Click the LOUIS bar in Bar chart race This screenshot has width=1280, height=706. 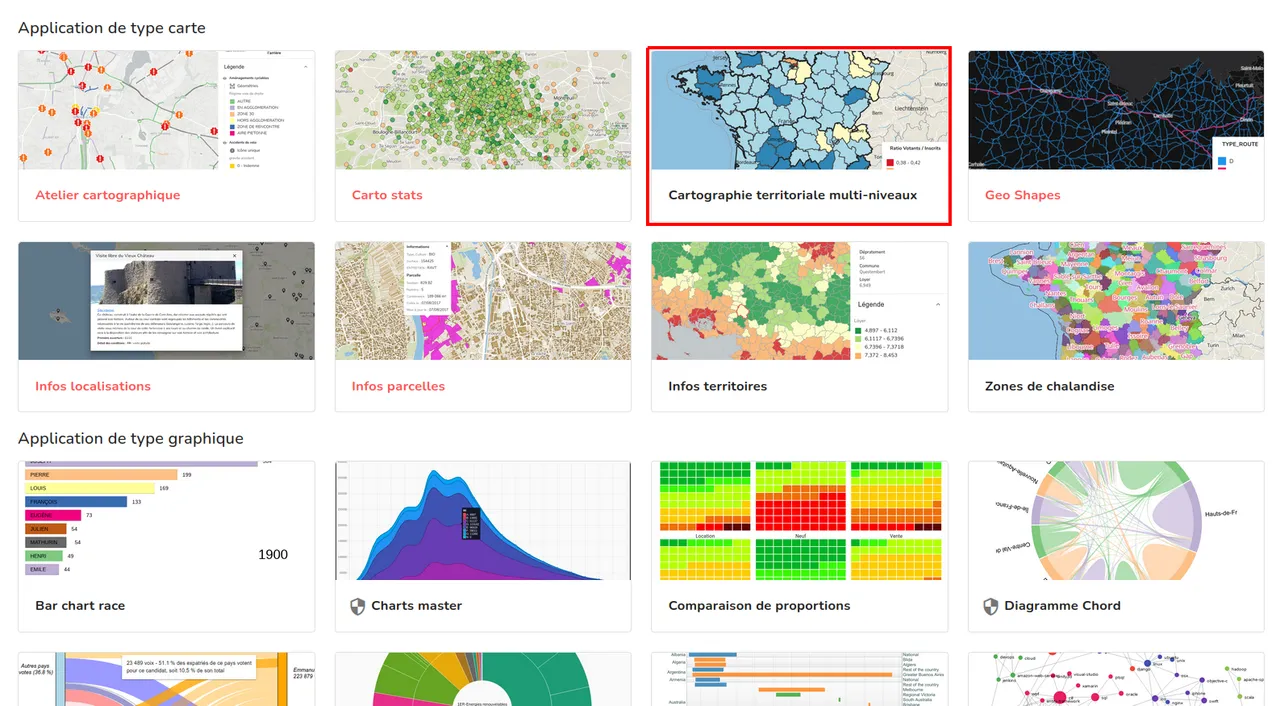(x=90, y=488)
